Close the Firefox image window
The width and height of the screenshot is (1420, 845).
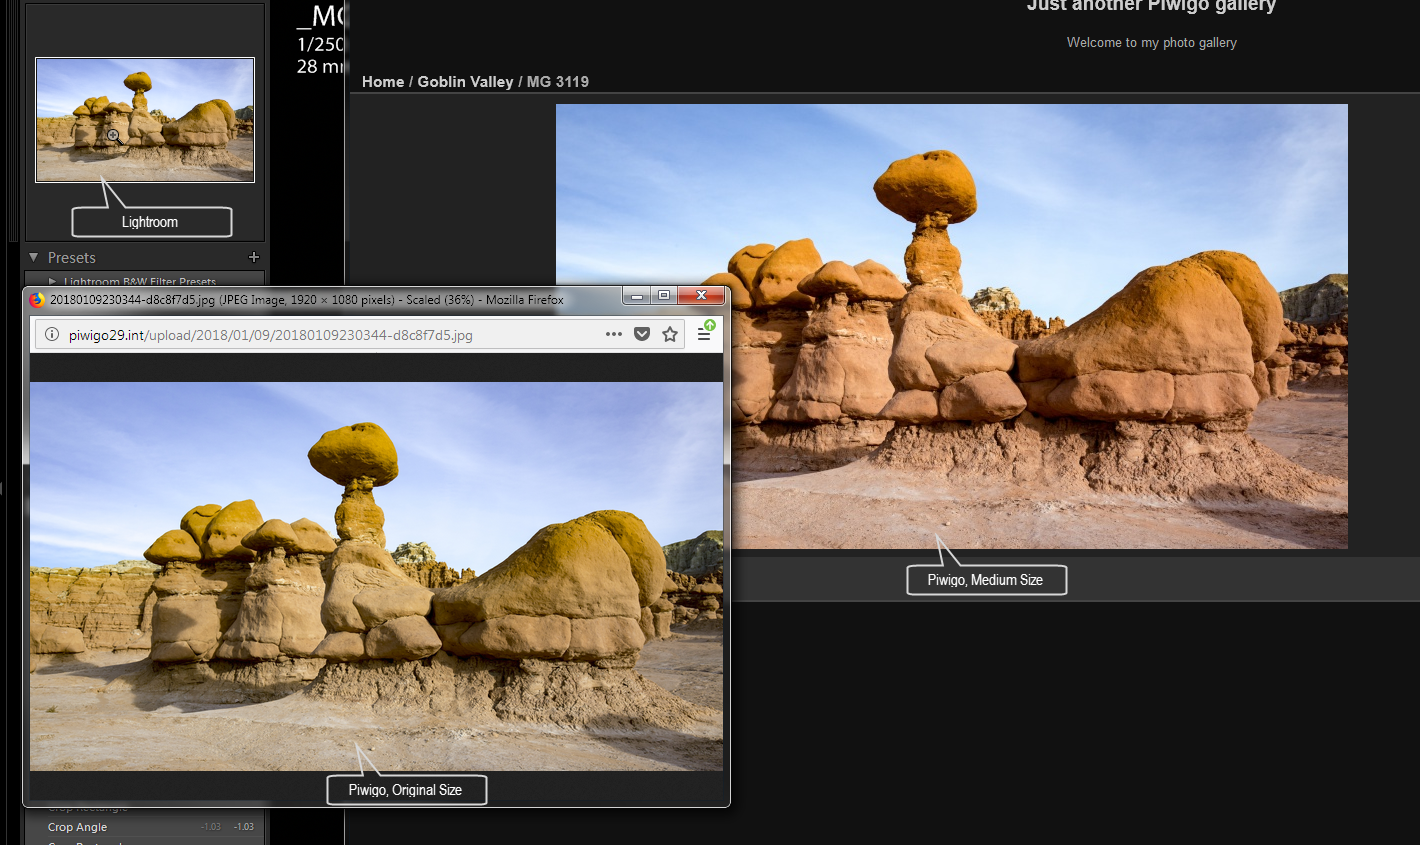click(x=701, y=296)
